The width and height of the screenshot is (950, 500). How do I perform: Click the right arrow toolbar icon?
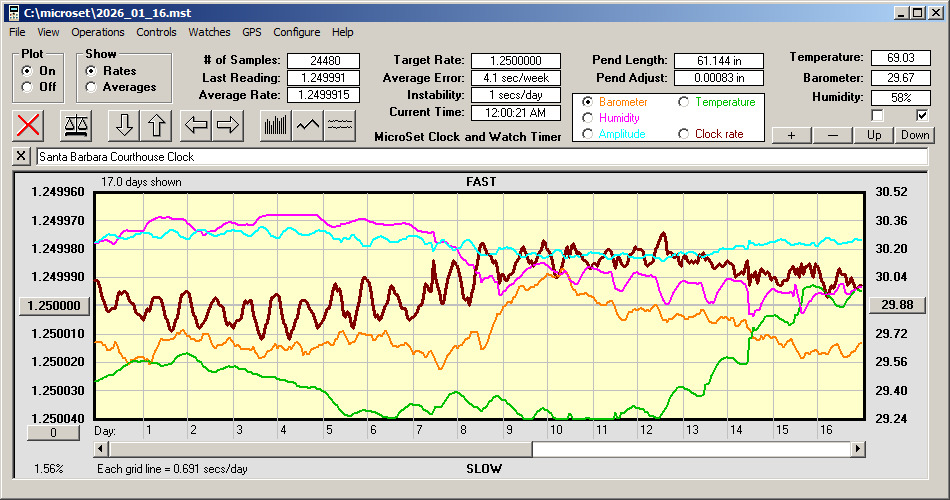[x=229, y=125]
